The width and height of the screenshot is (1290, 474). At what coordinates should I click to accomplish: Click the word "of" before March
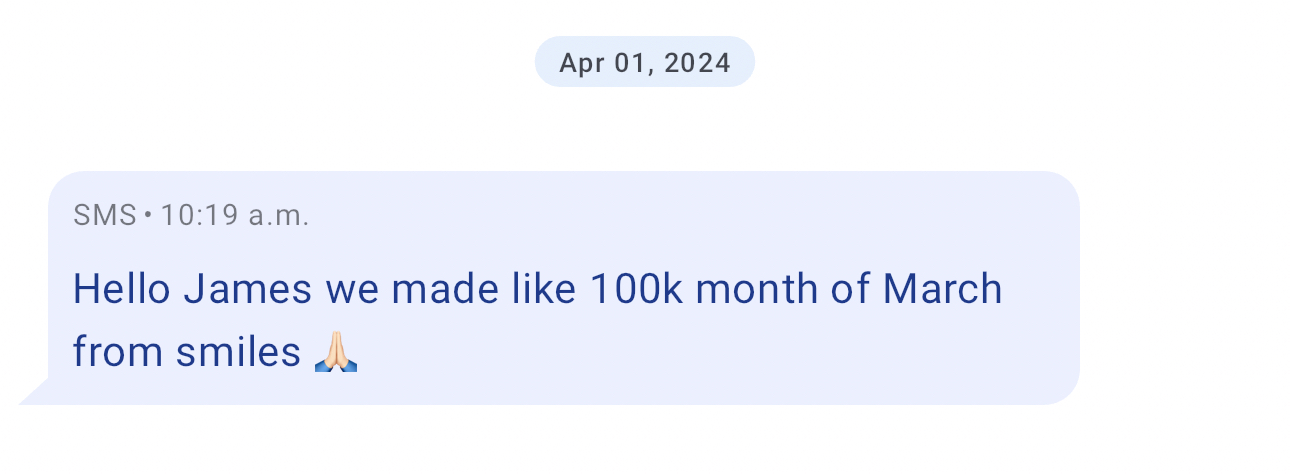[x=849, y=290]
